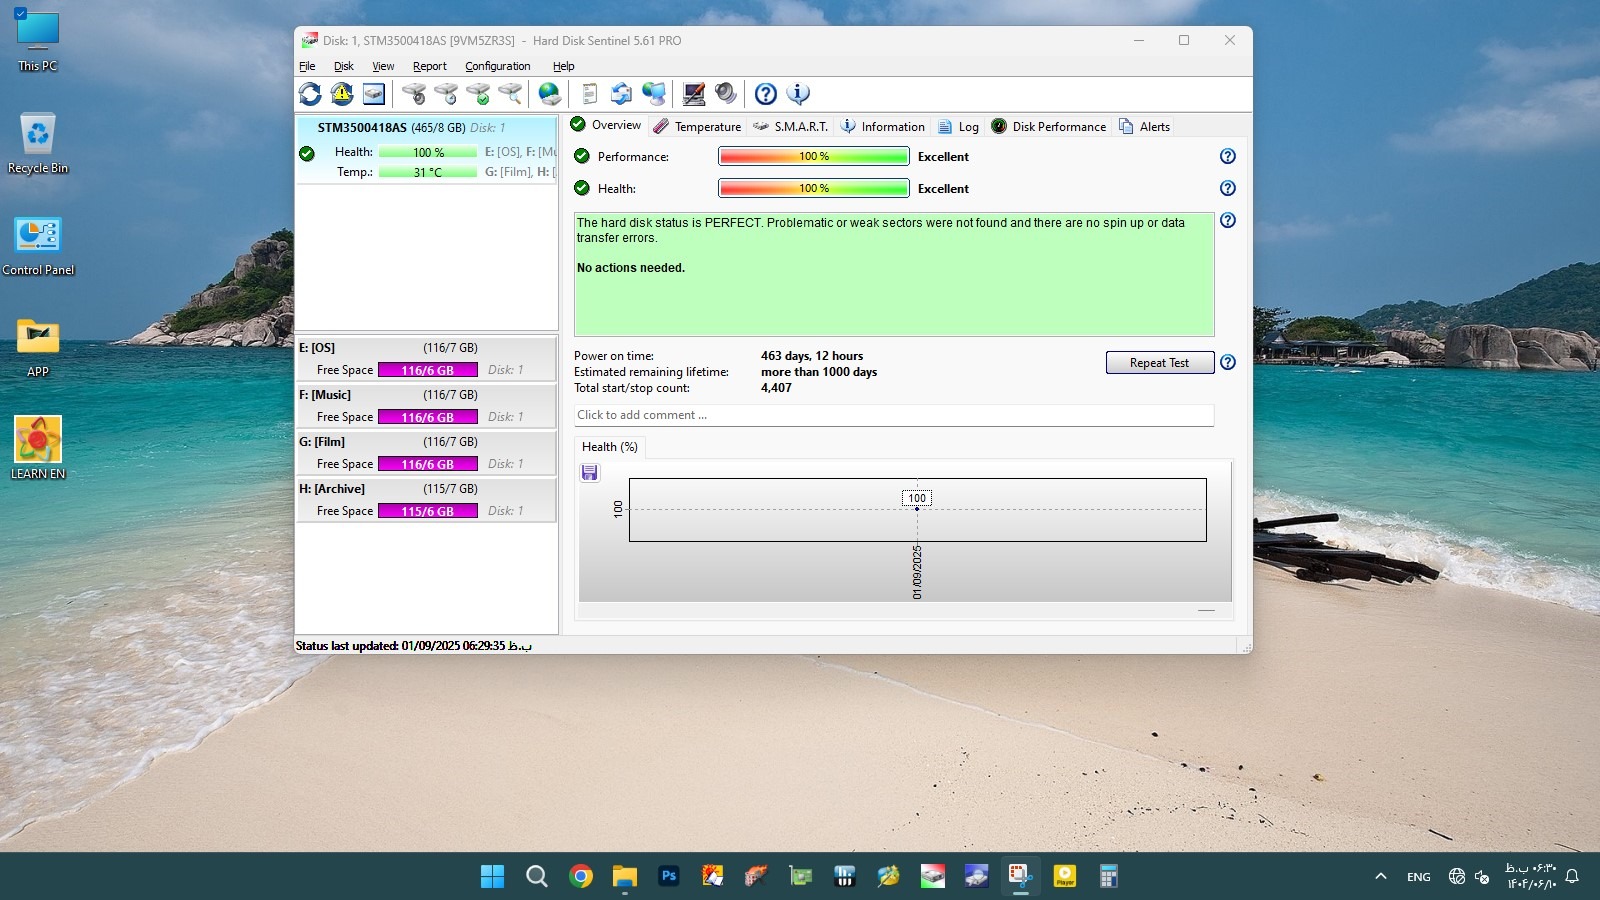The width and height of the screenshot is (1600, 900).
Task: Click the help icon beside the status text box
Action: click(1228, 220)
